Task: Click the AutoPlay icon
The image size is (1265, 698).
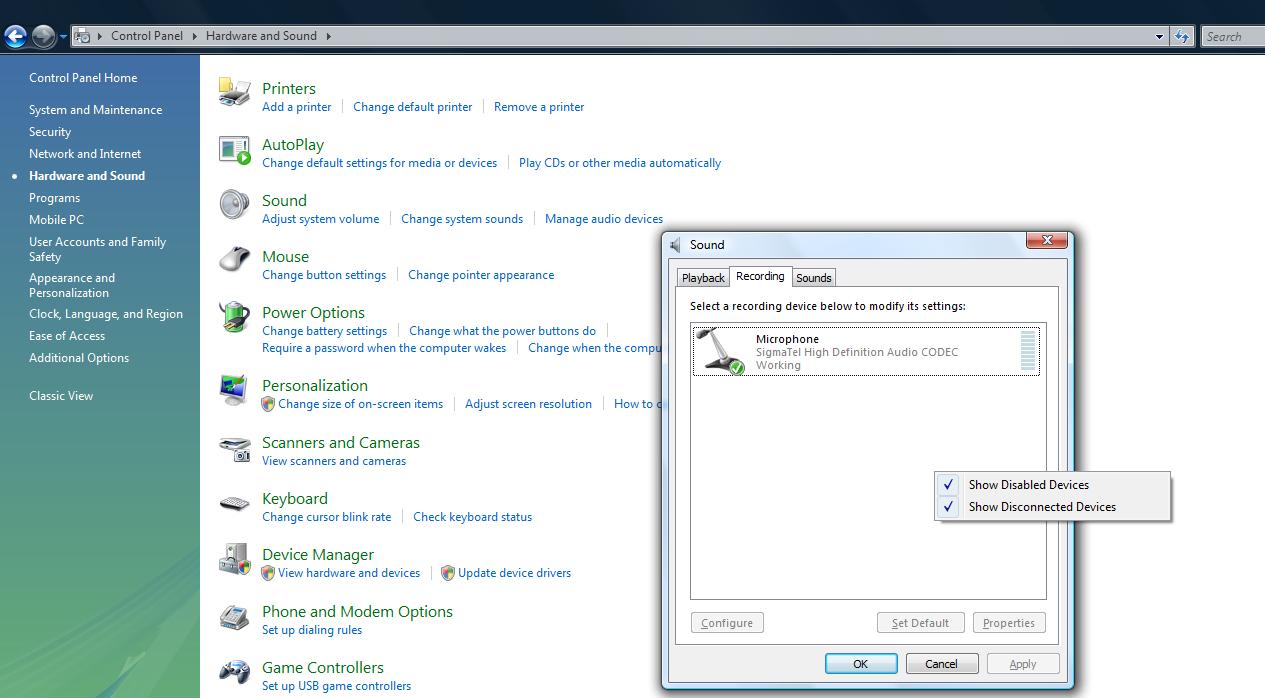Action: coord(234,149)
